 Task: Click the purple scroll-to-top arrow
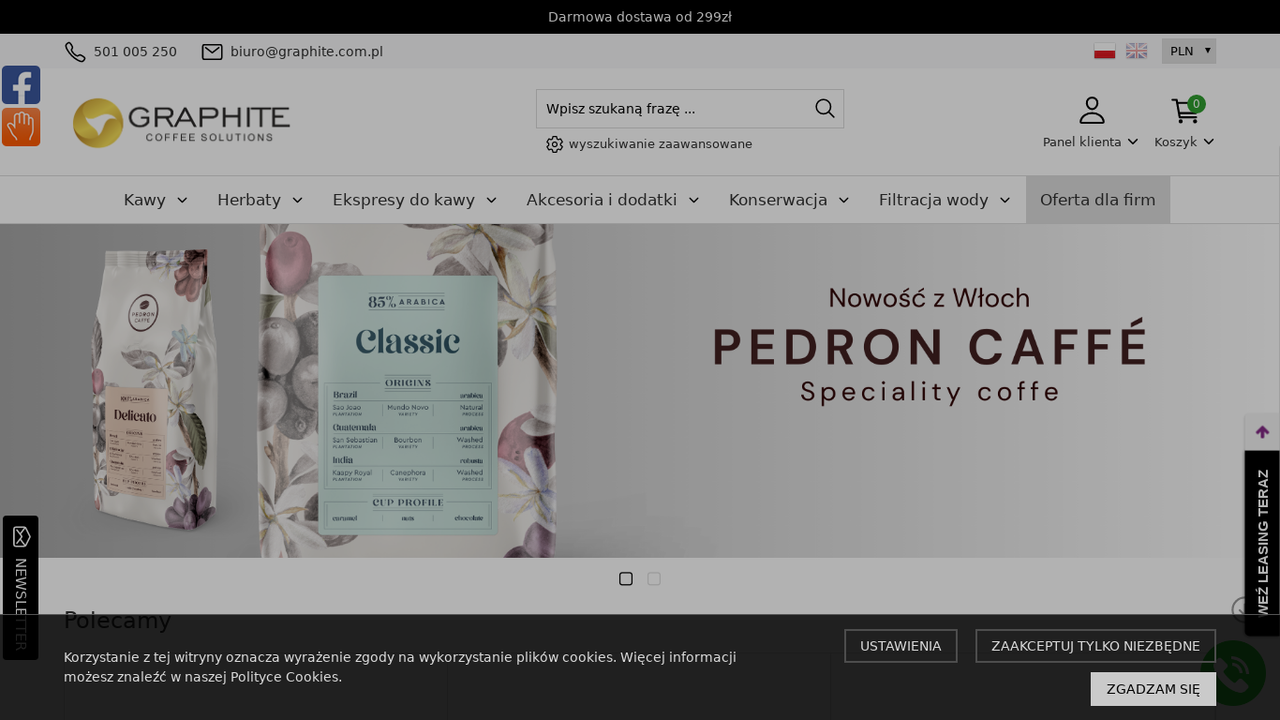pos(1262,432)
